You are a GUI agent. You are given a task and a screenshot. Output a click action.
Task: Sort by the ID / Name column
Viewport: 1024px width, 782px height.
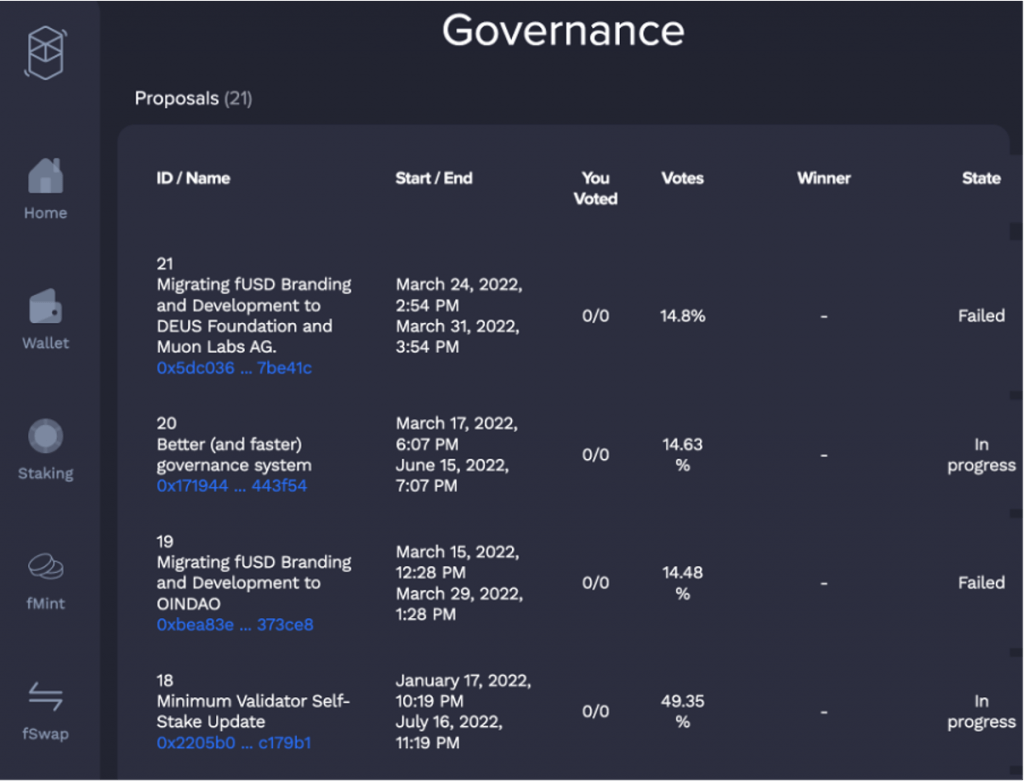point(193,178)
